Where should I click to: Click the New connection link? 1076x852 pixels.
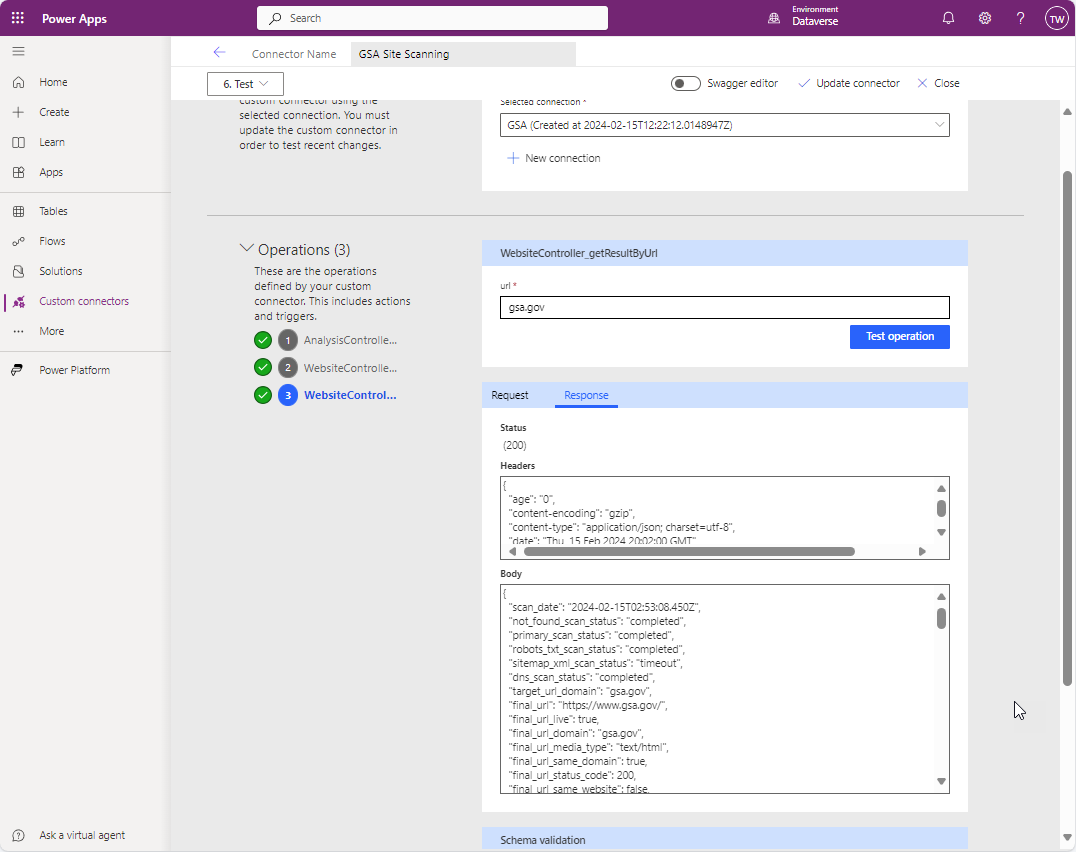(x=563, y=158)
